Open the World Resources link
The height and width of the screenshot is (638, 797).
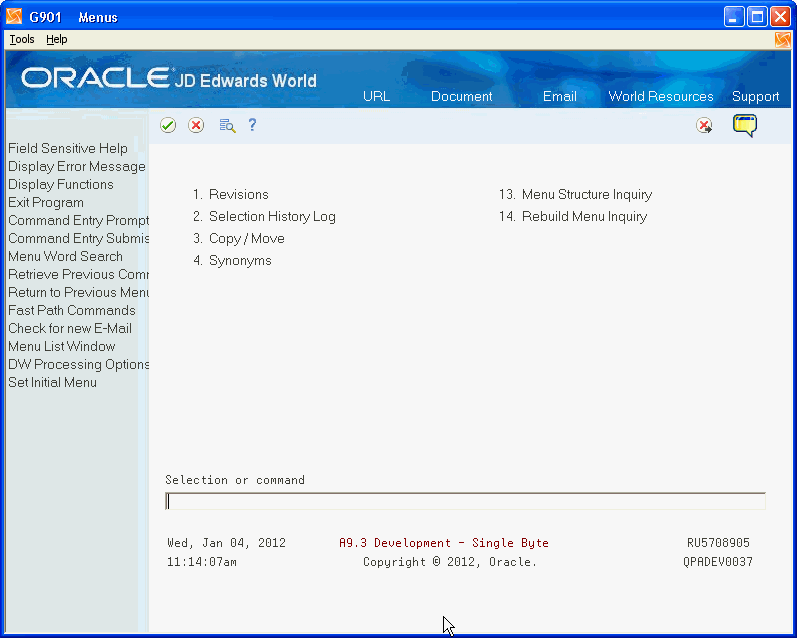(661, 96)
